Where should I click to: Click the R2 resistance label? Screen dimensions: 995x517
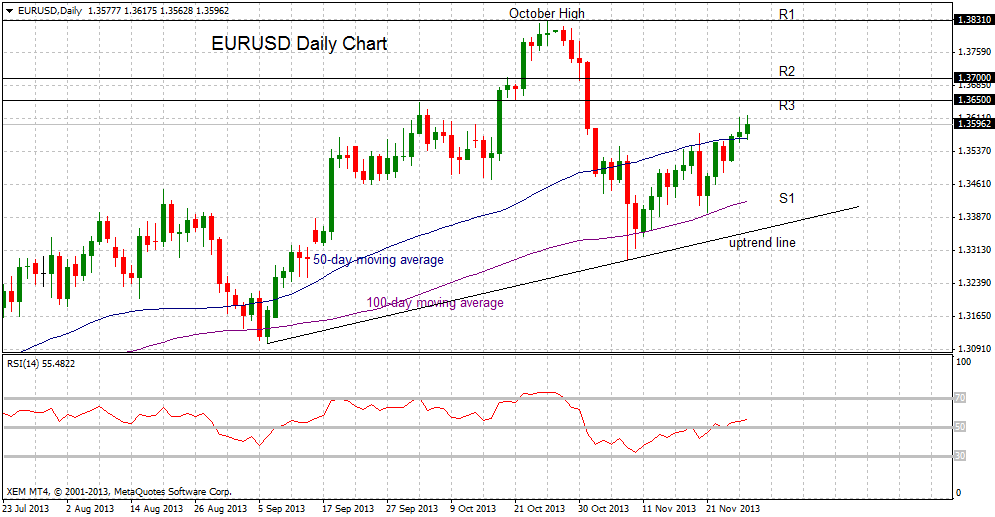pos(787,71)
